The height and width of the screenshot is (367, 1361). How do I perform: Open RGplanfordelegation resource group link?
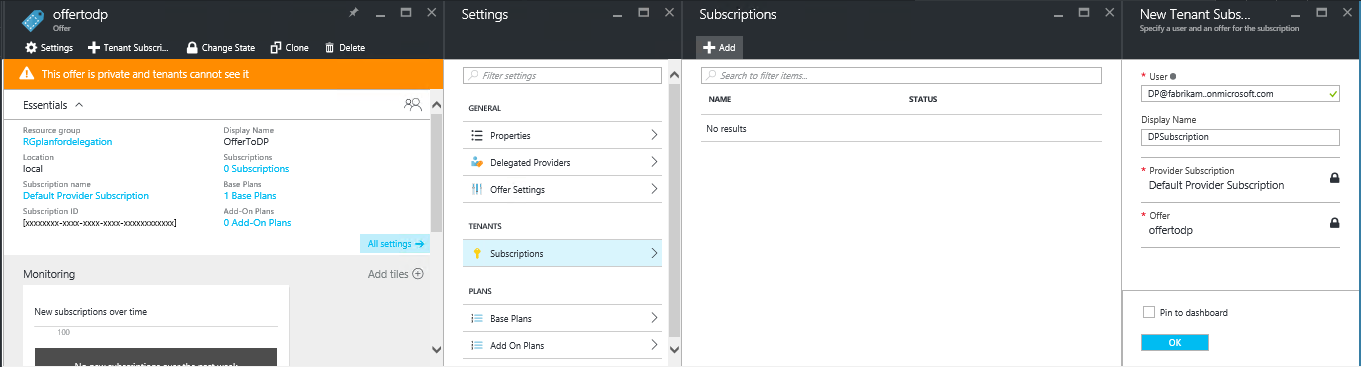[67, 141]
